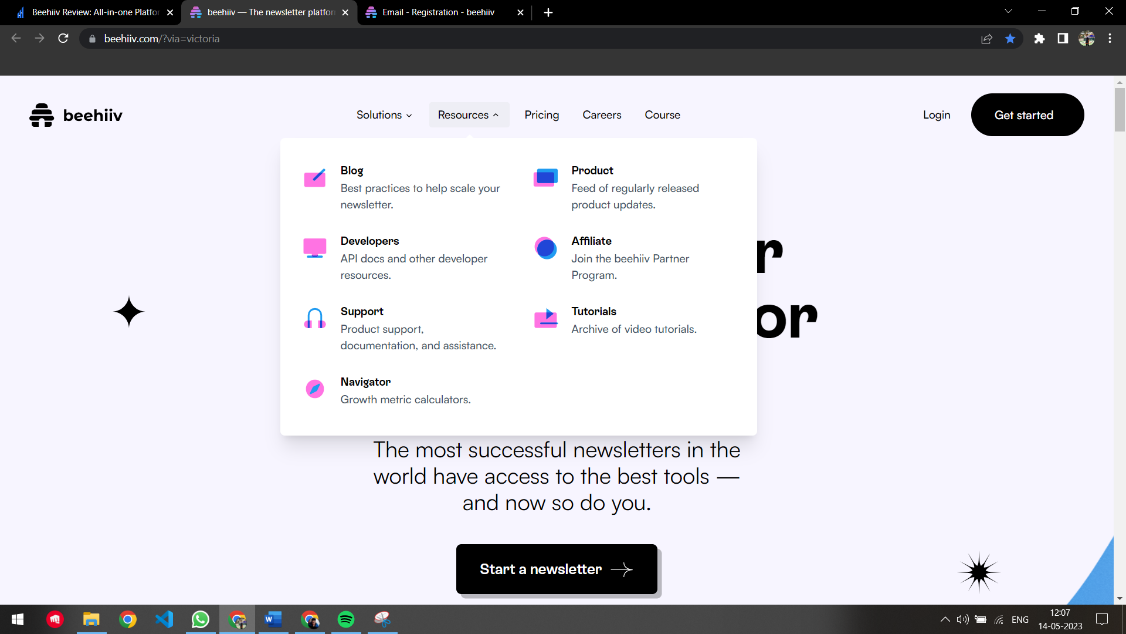This screenshot has height=634, width=1126.
Task: Click the share page icon in address bar
Action: coord(987,39)
